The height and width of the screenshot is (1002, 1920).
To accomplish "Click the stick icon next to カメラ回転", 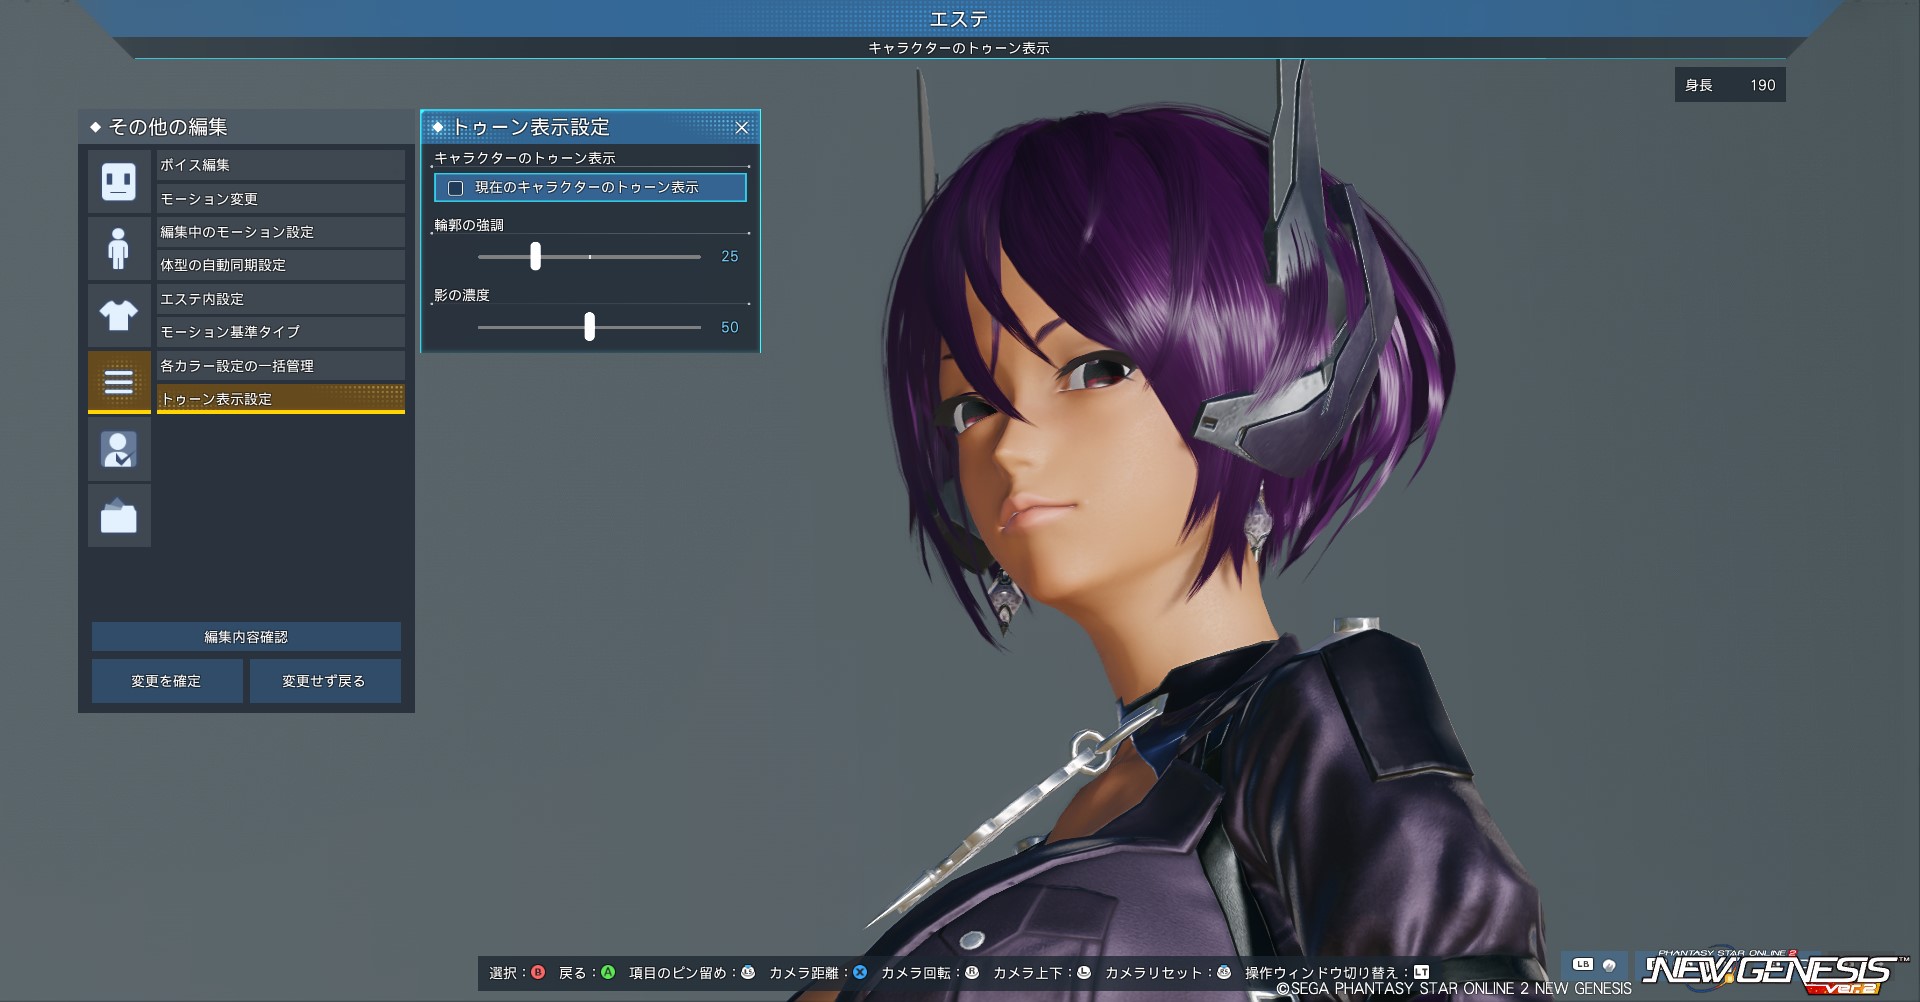I will (972, 972).
